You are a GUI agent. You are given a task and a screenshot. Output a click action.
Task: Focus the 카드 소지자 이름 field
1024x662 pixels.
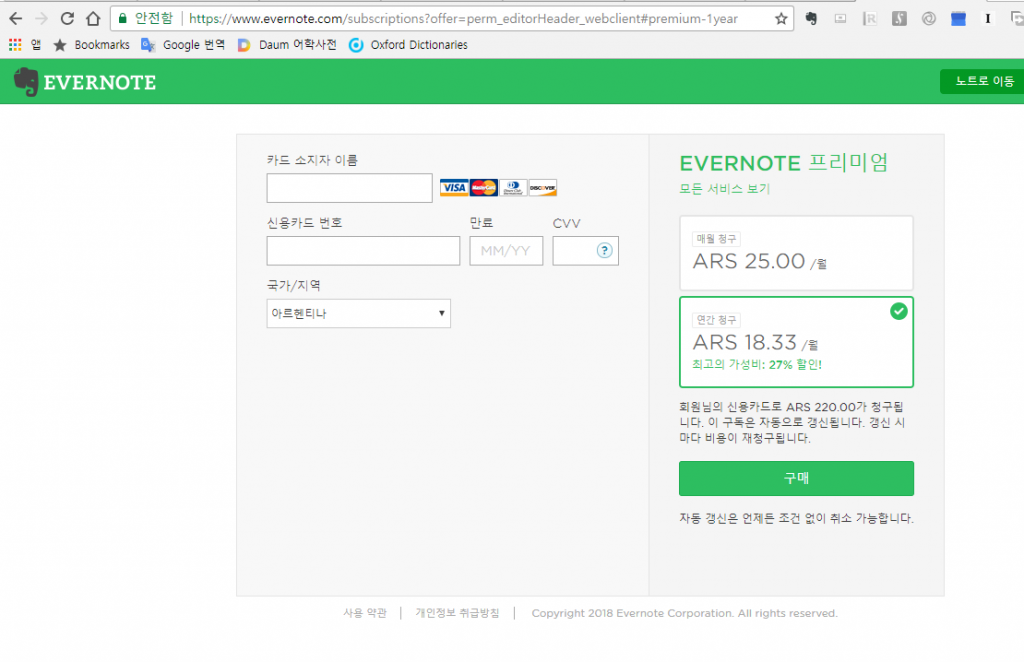click(349, 188)
